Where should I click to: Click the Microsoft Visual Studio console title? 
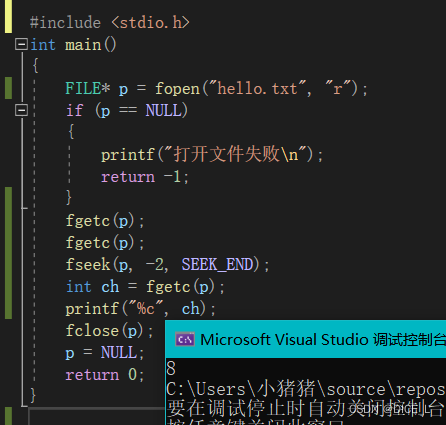323,340
